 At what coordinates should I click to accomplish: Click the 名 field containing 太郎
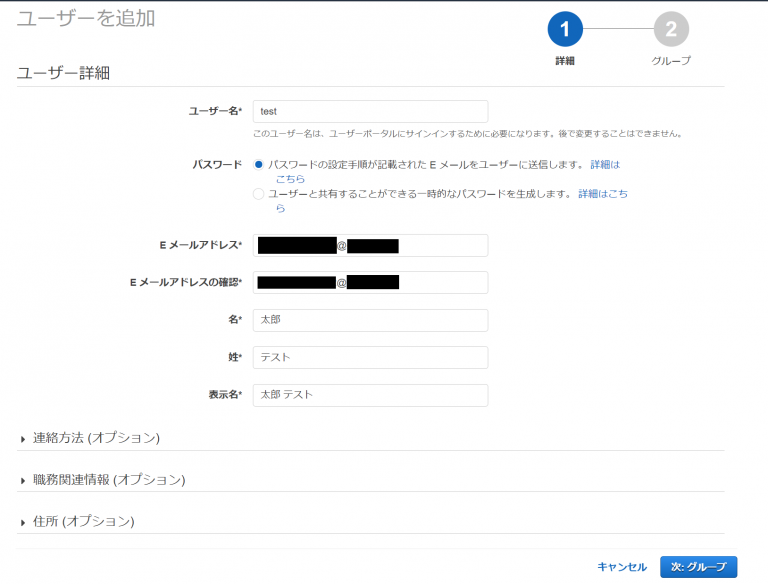pyautogui.click(x=370, y=320)
